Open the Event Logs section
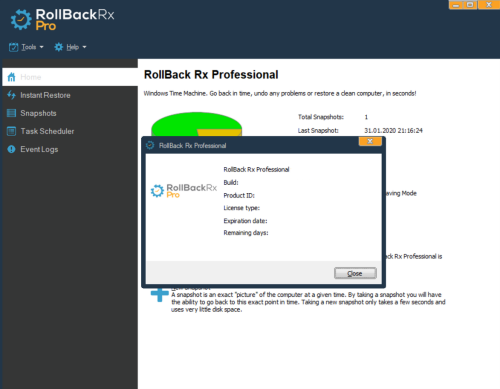This screenshot has width=500, height=389. click(70, 149)
